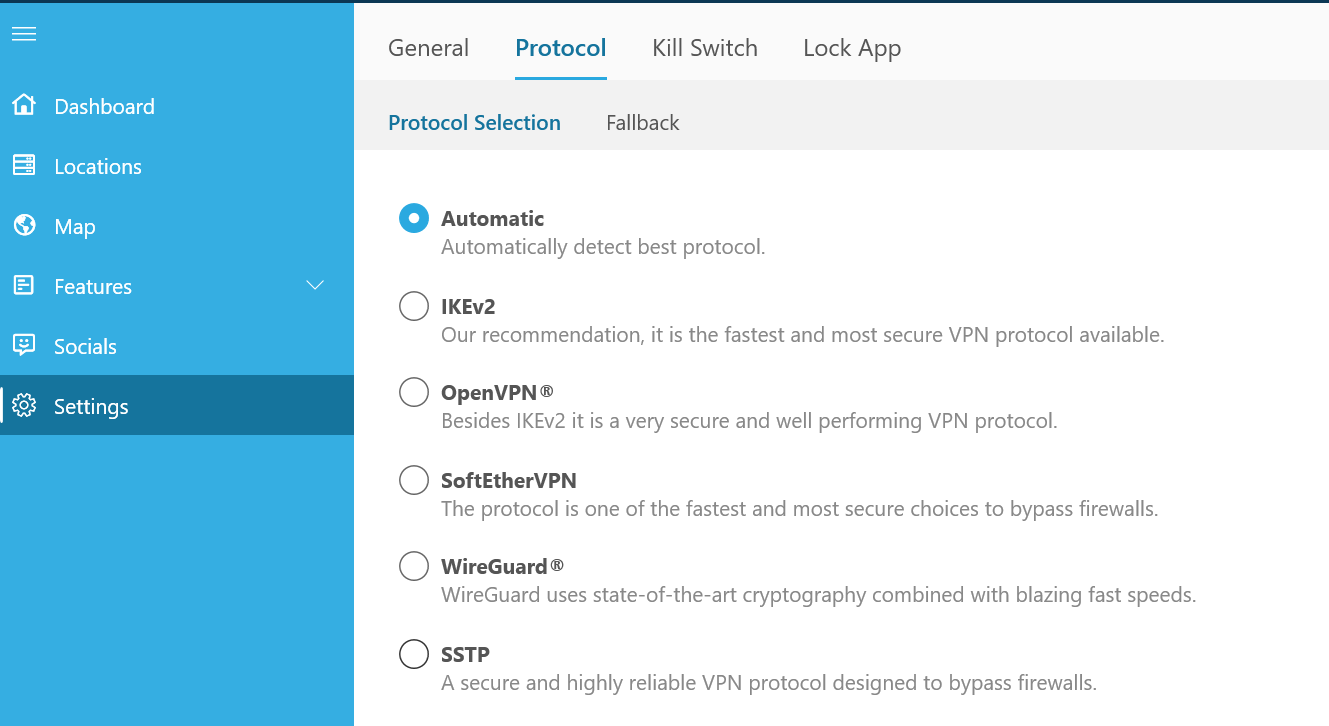Click the Protocol Selection sub-tab
The image size is (1329, 726).
click(474, 123)
